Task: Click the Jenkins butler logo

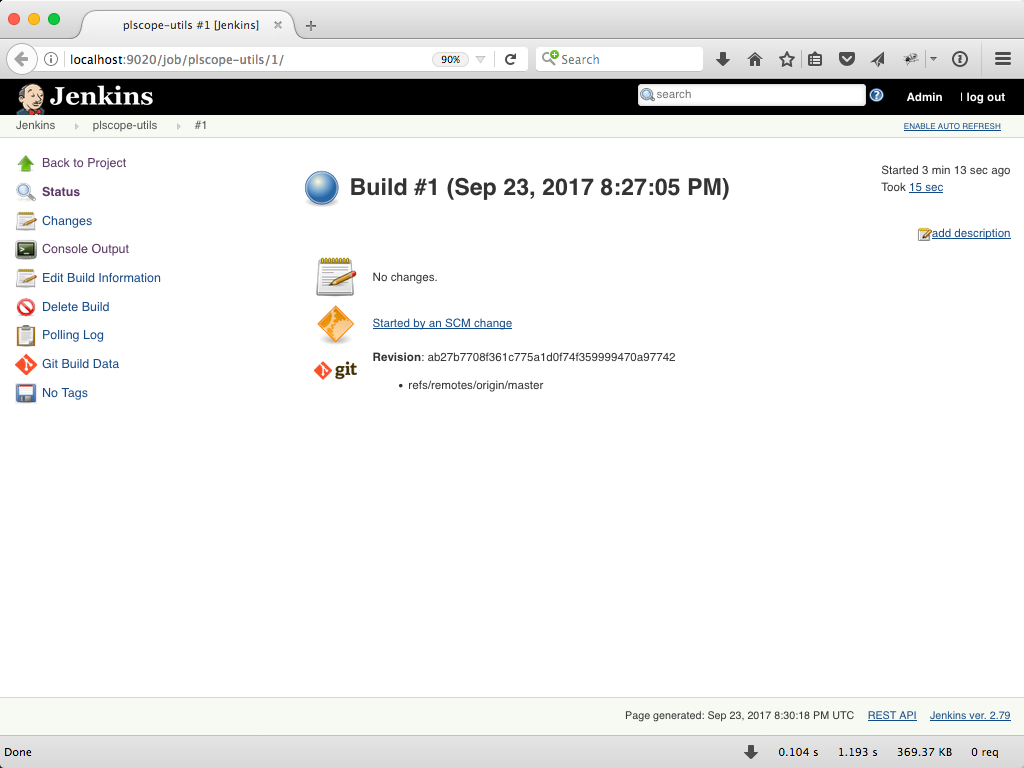Action: point(31,98)
